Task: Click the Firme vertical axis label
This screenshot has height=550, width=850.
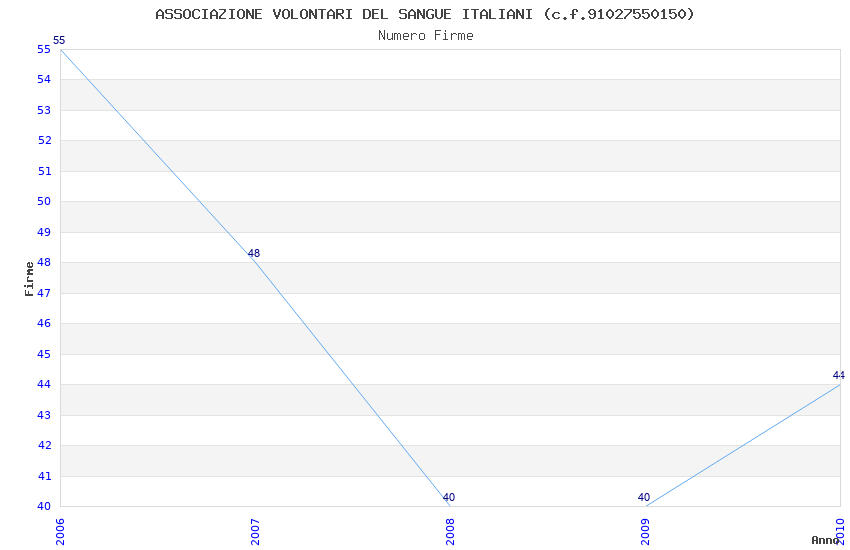Action: [x=29, y=279]
